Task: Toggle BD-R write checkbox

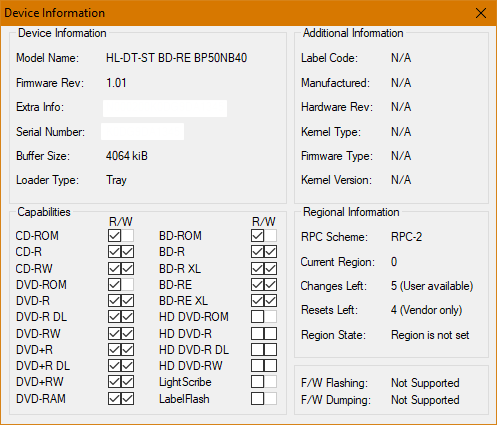Action: point(271,252)
